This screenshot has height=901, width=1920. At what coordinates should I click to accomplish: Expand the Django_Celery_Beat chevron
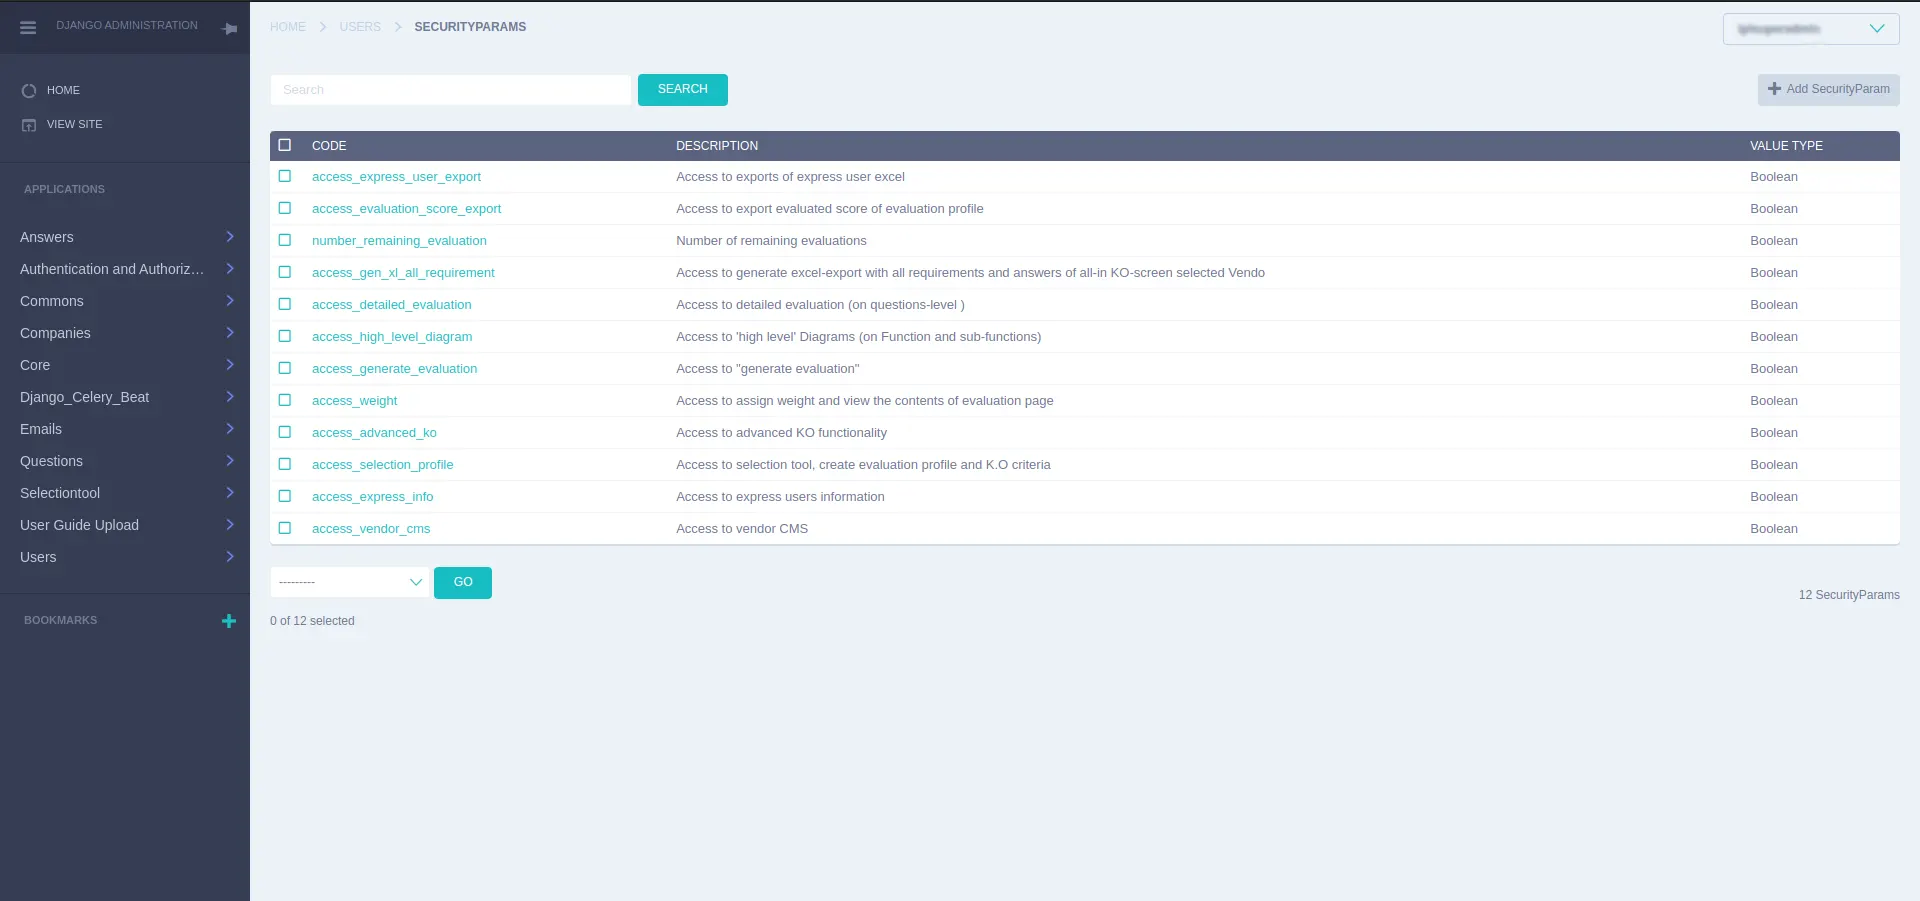coord(230,397)
